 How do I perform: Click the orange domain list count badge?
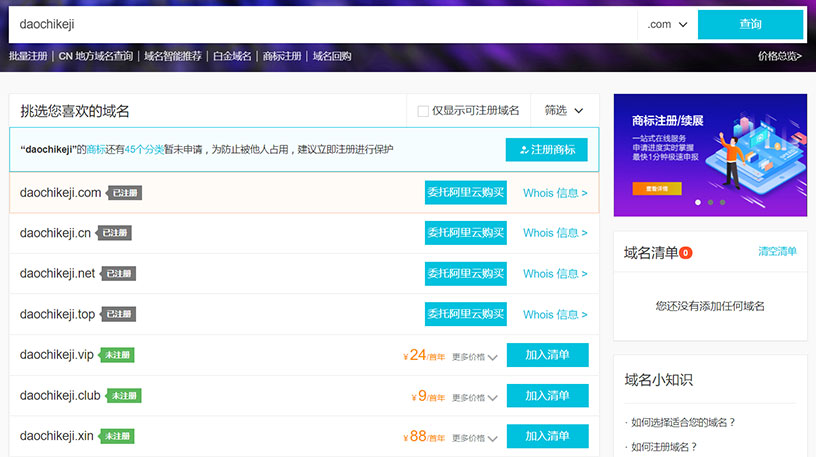click(685, 253)
